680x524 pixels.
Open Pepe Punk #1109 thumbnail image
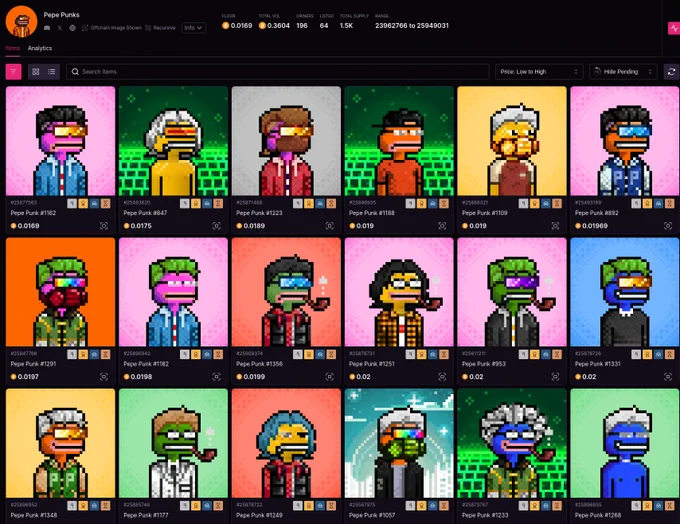tap(512, 141)
